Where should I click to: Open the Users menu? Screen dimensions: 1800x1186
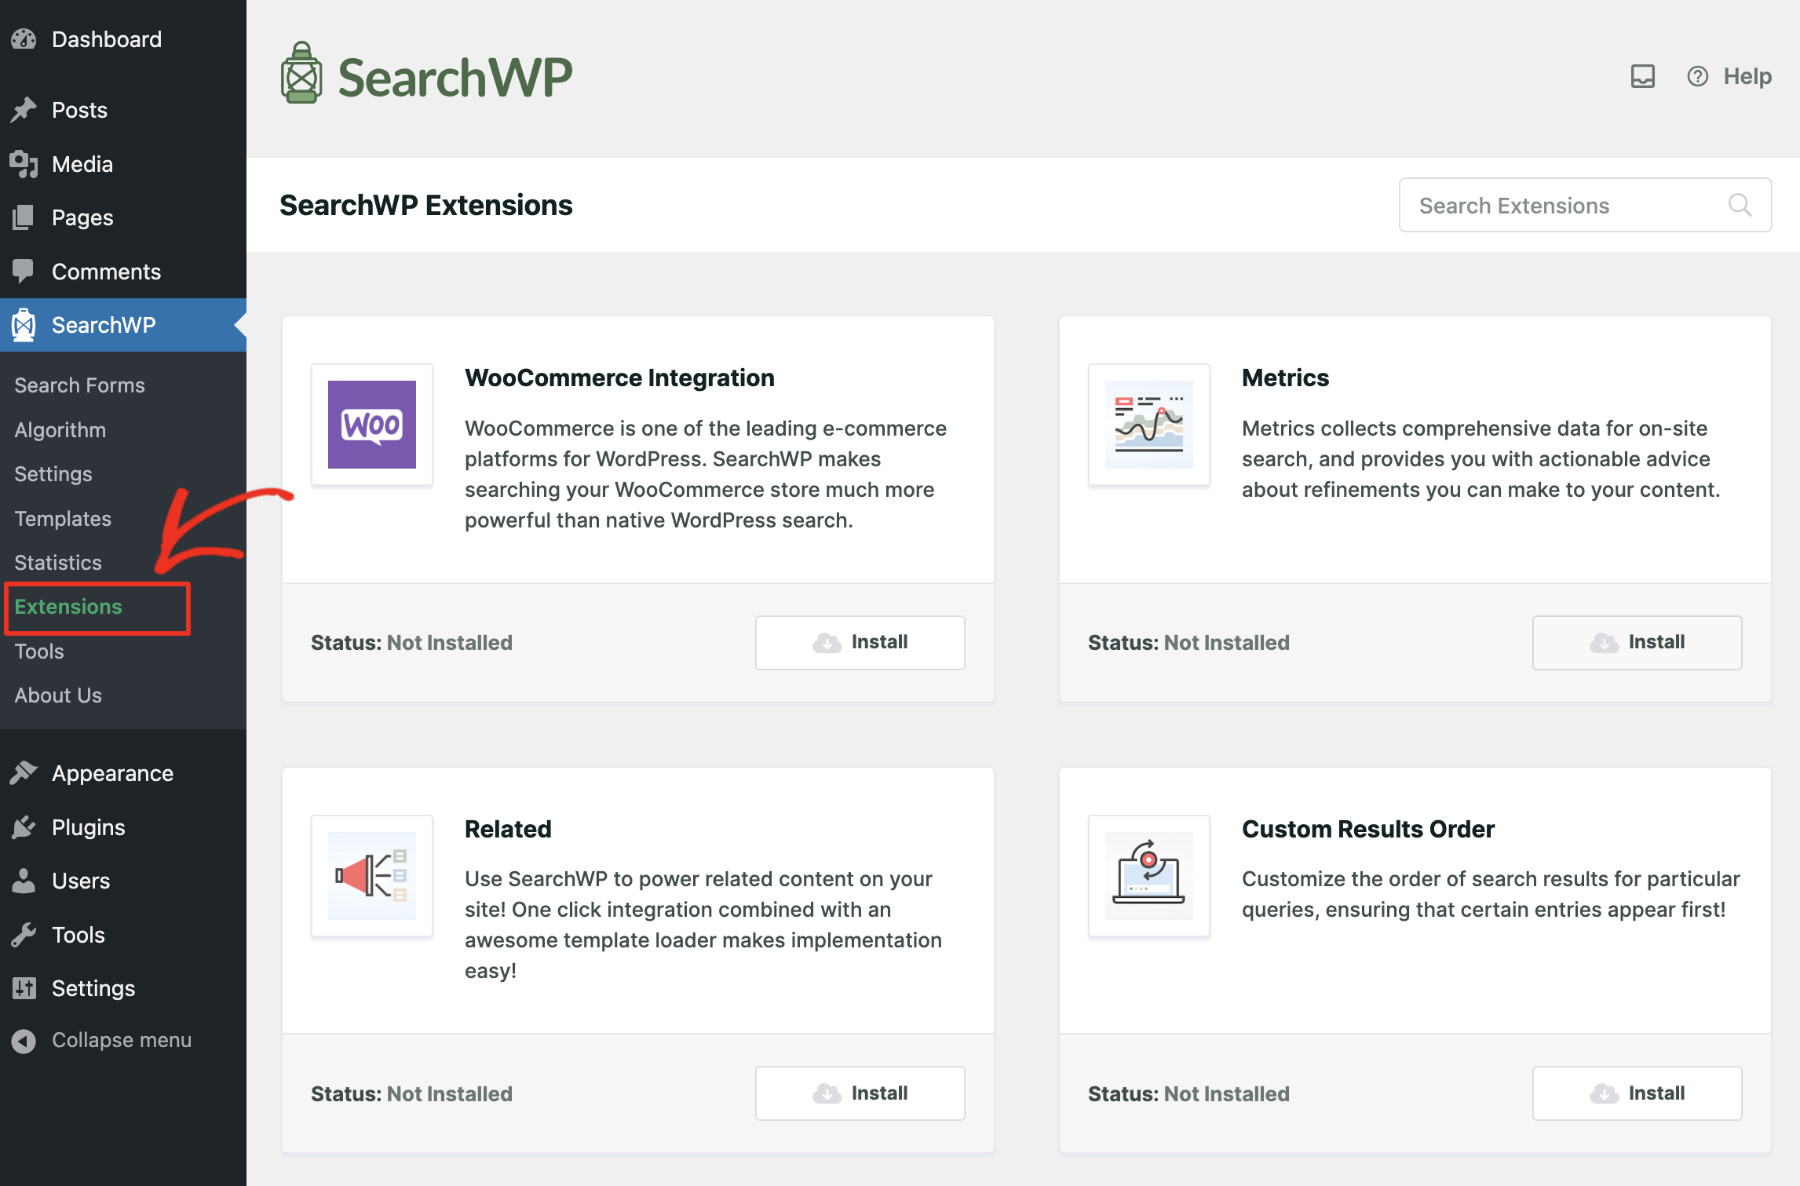(123, 881)
